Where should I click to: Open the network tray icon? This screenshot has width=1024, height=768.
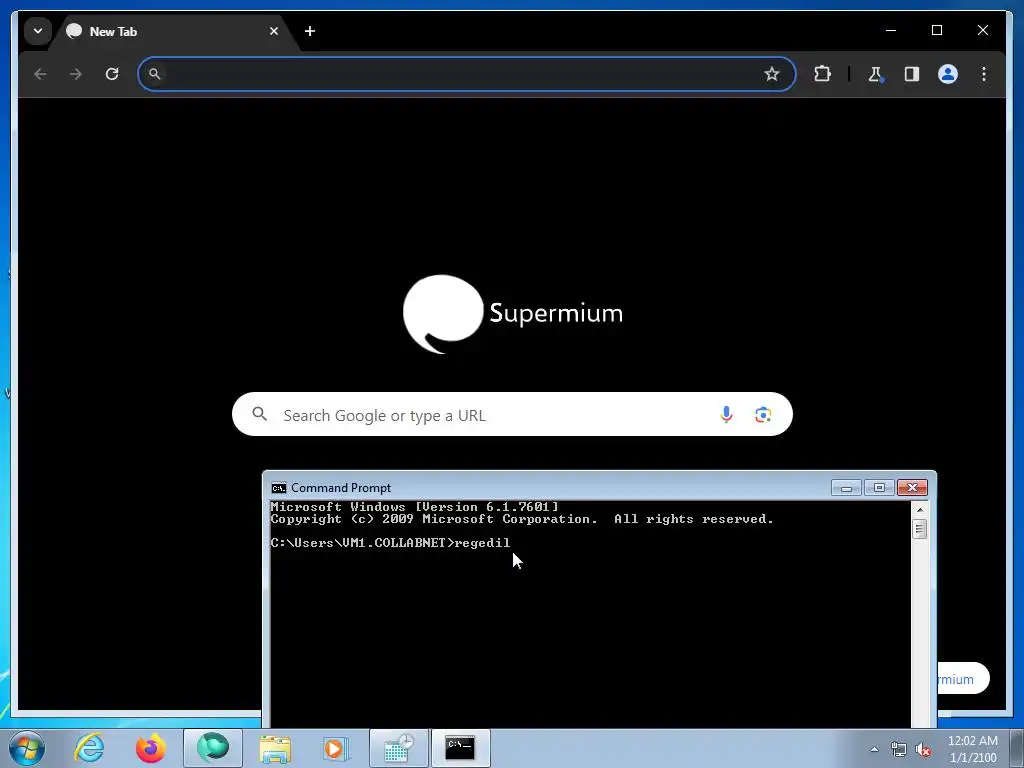(x=899, y=749)
